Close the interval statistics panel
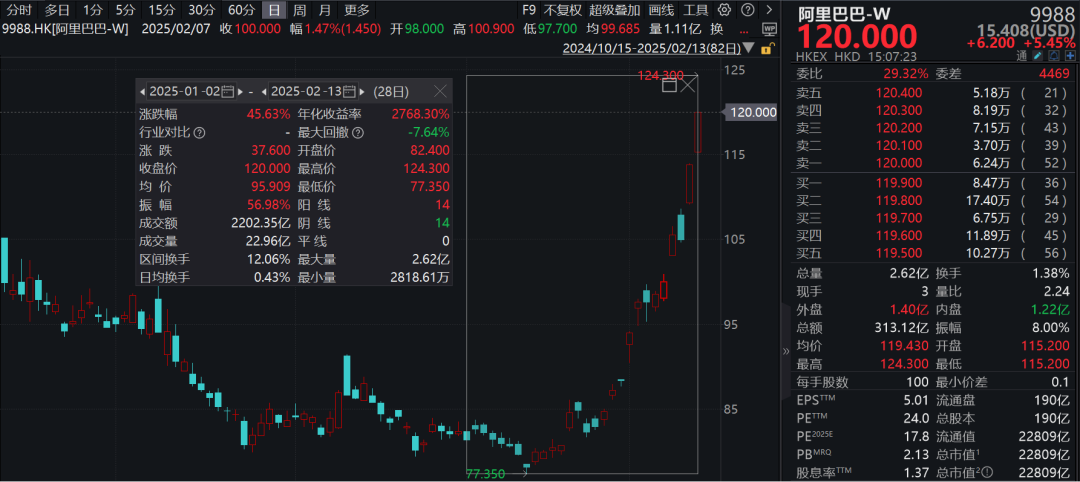Viewport: 1080px width, 482px height. pyautogui.click(x=439, y=91)
